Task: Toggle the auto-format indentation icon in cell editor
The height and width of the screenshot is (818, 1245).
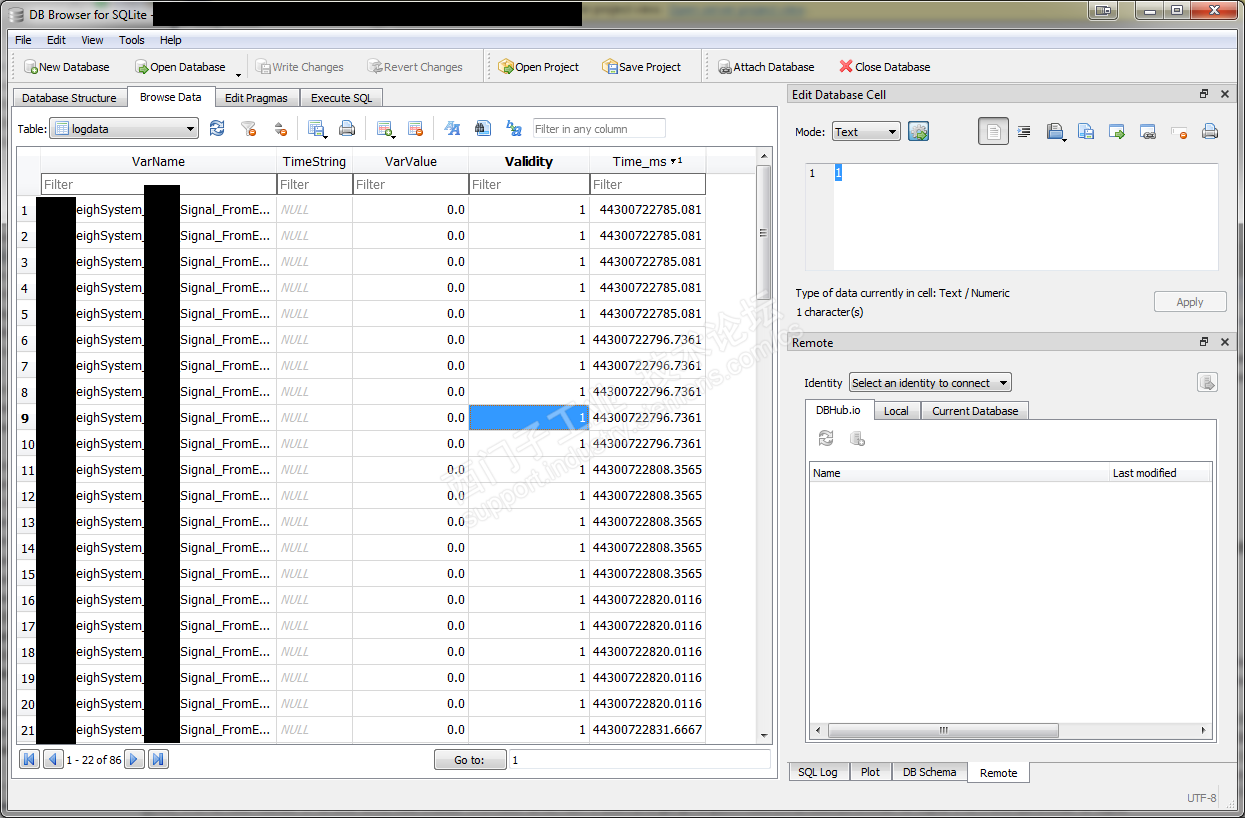Action: tap(1024, 132)
